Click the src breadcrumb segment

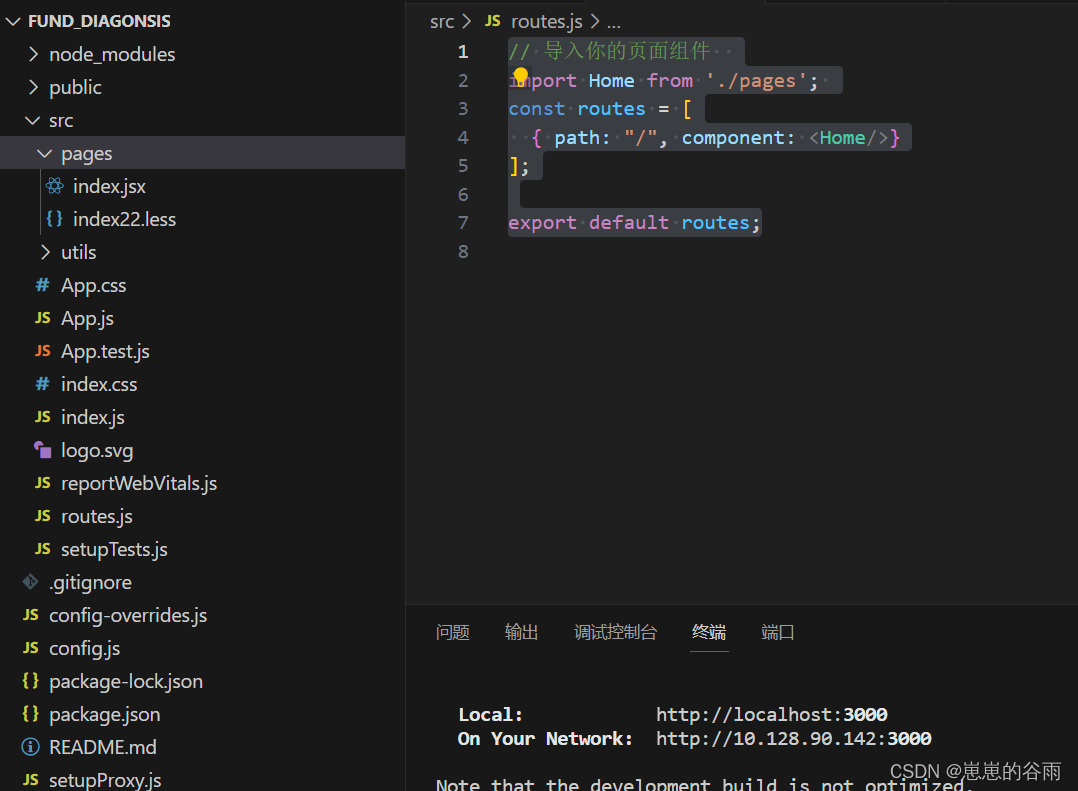[x=442, y=22]
